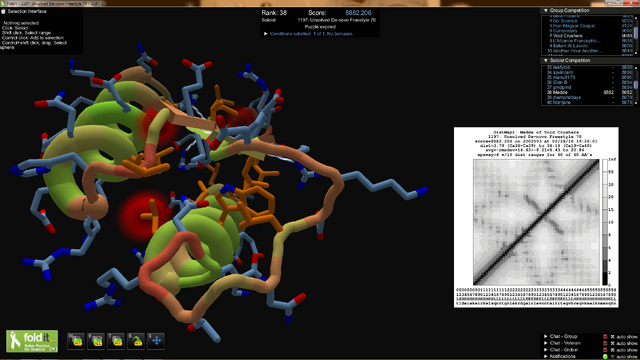Screen dimensions: 640x360
Task: Click the red status icon for Chat - Group
Action: [x=605, y=337]
